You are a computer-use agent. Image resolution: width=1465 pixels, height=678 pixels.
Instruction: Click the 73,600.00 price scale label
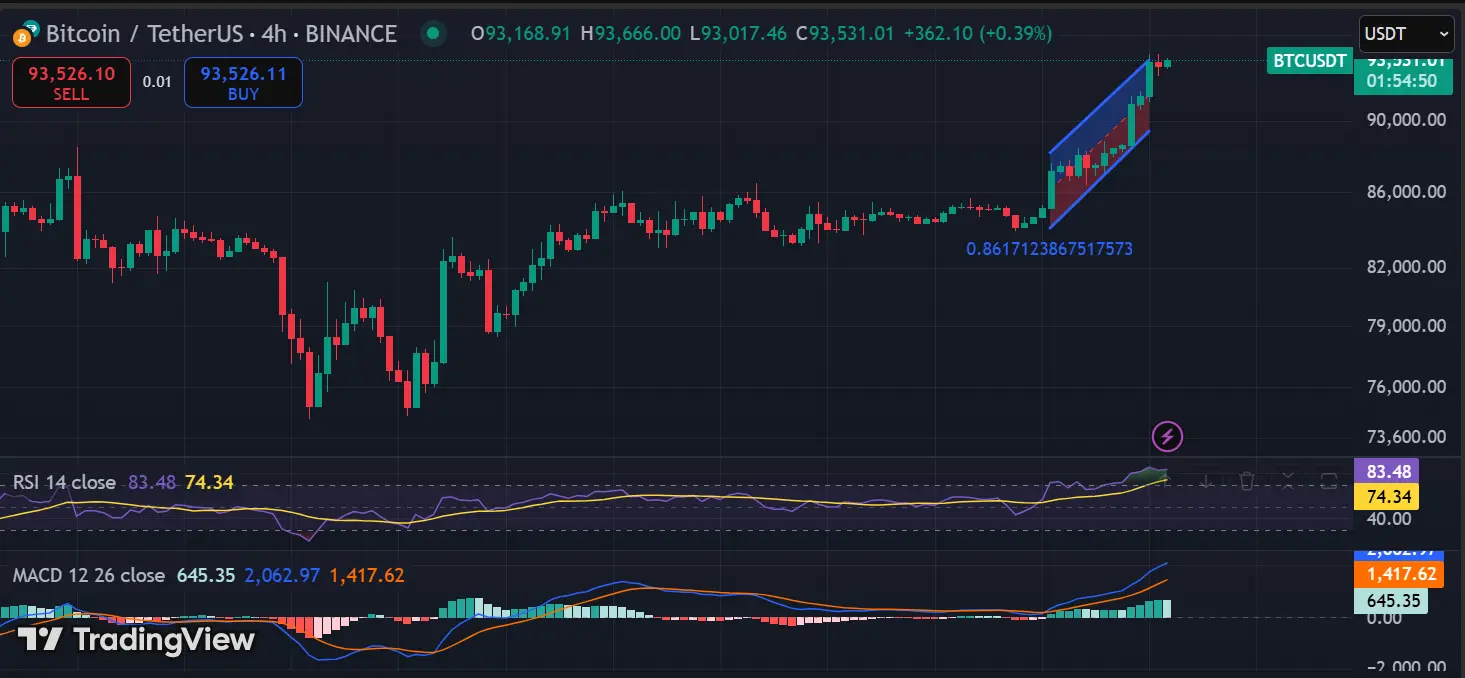(1406, 436)
